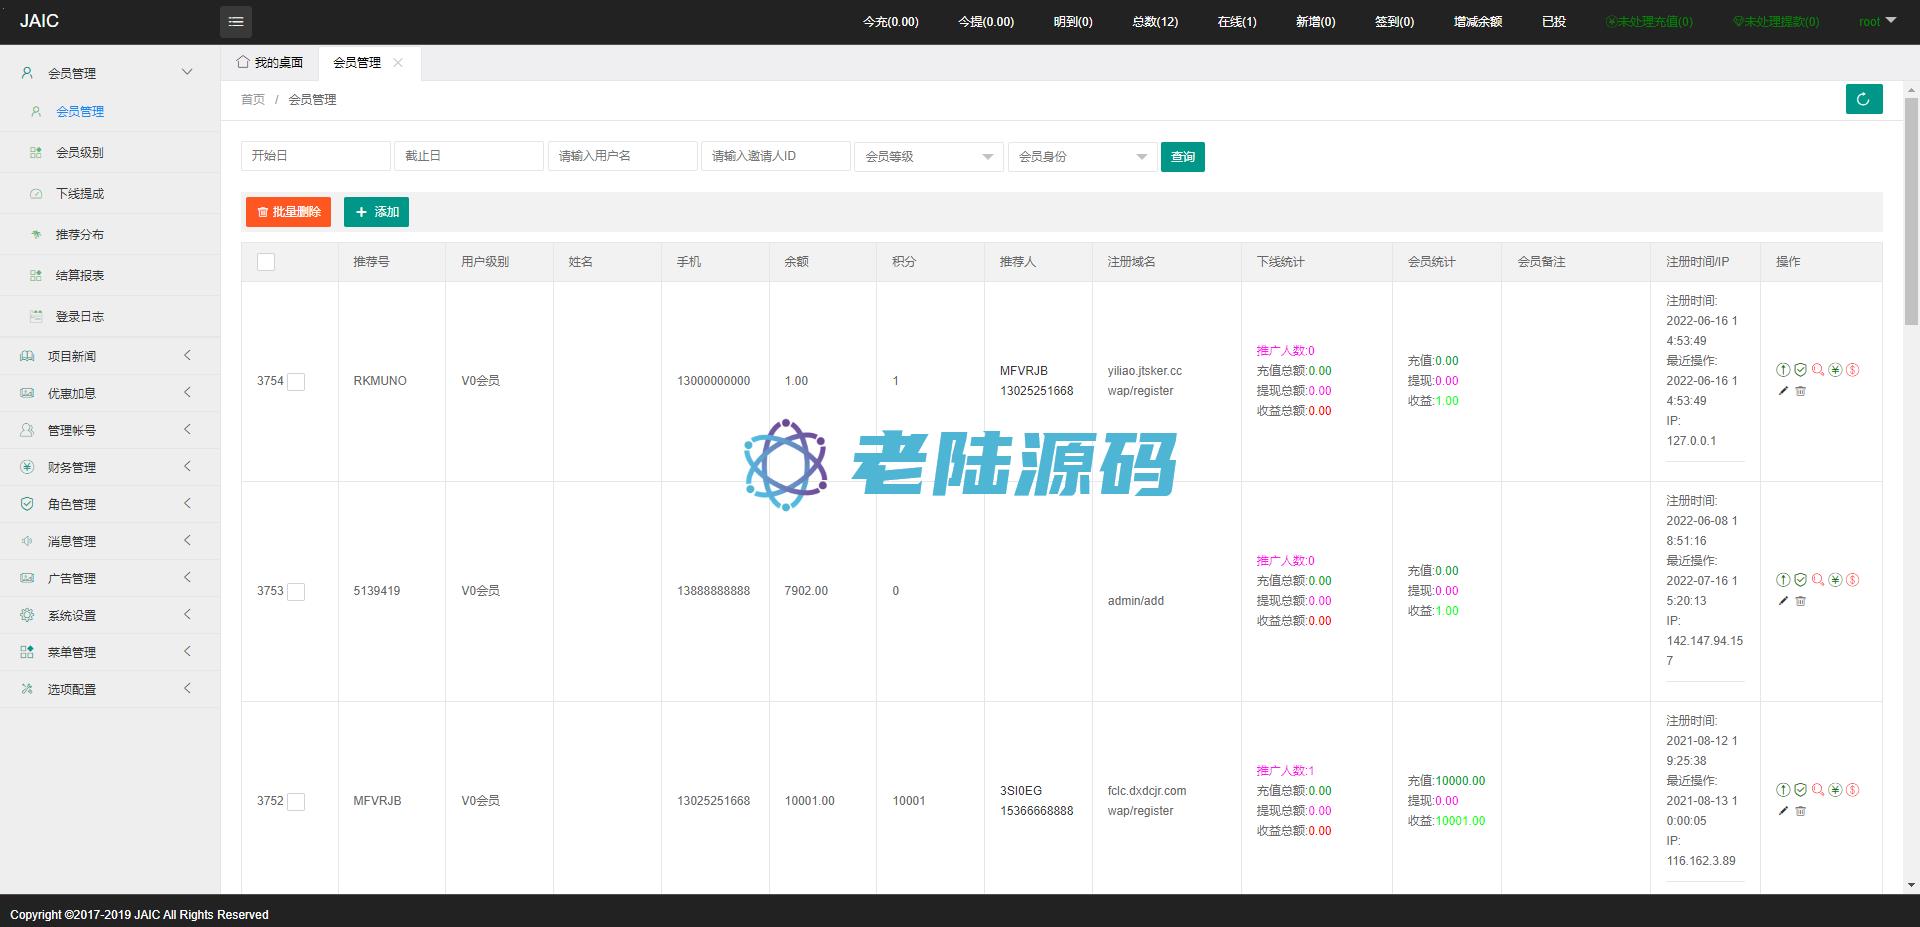
Task: Click red magnifier icon in row 3754
Action: point(1818,370)
